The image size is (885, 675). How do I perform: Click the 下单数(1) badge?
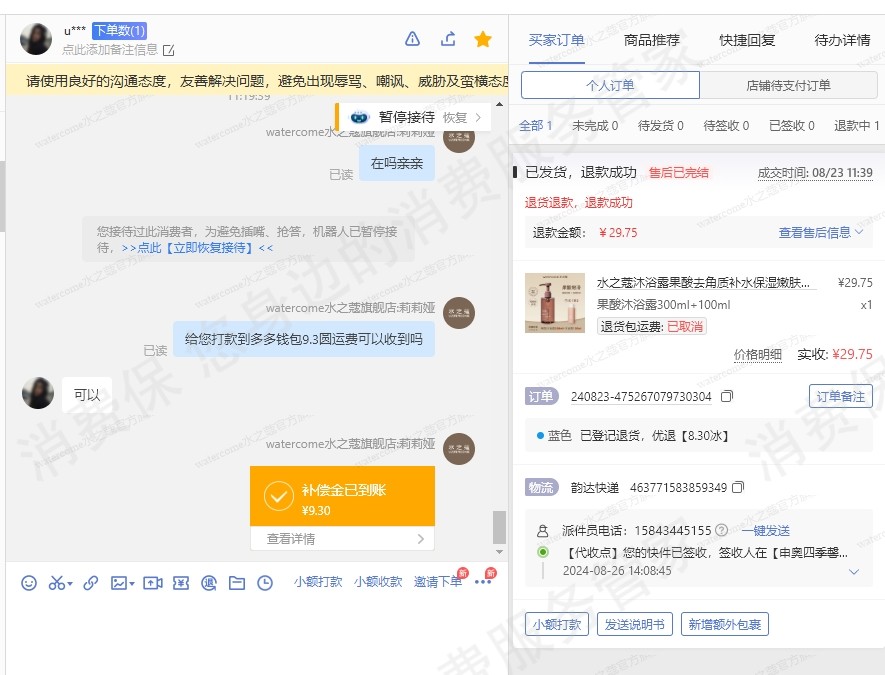(119, 30)
